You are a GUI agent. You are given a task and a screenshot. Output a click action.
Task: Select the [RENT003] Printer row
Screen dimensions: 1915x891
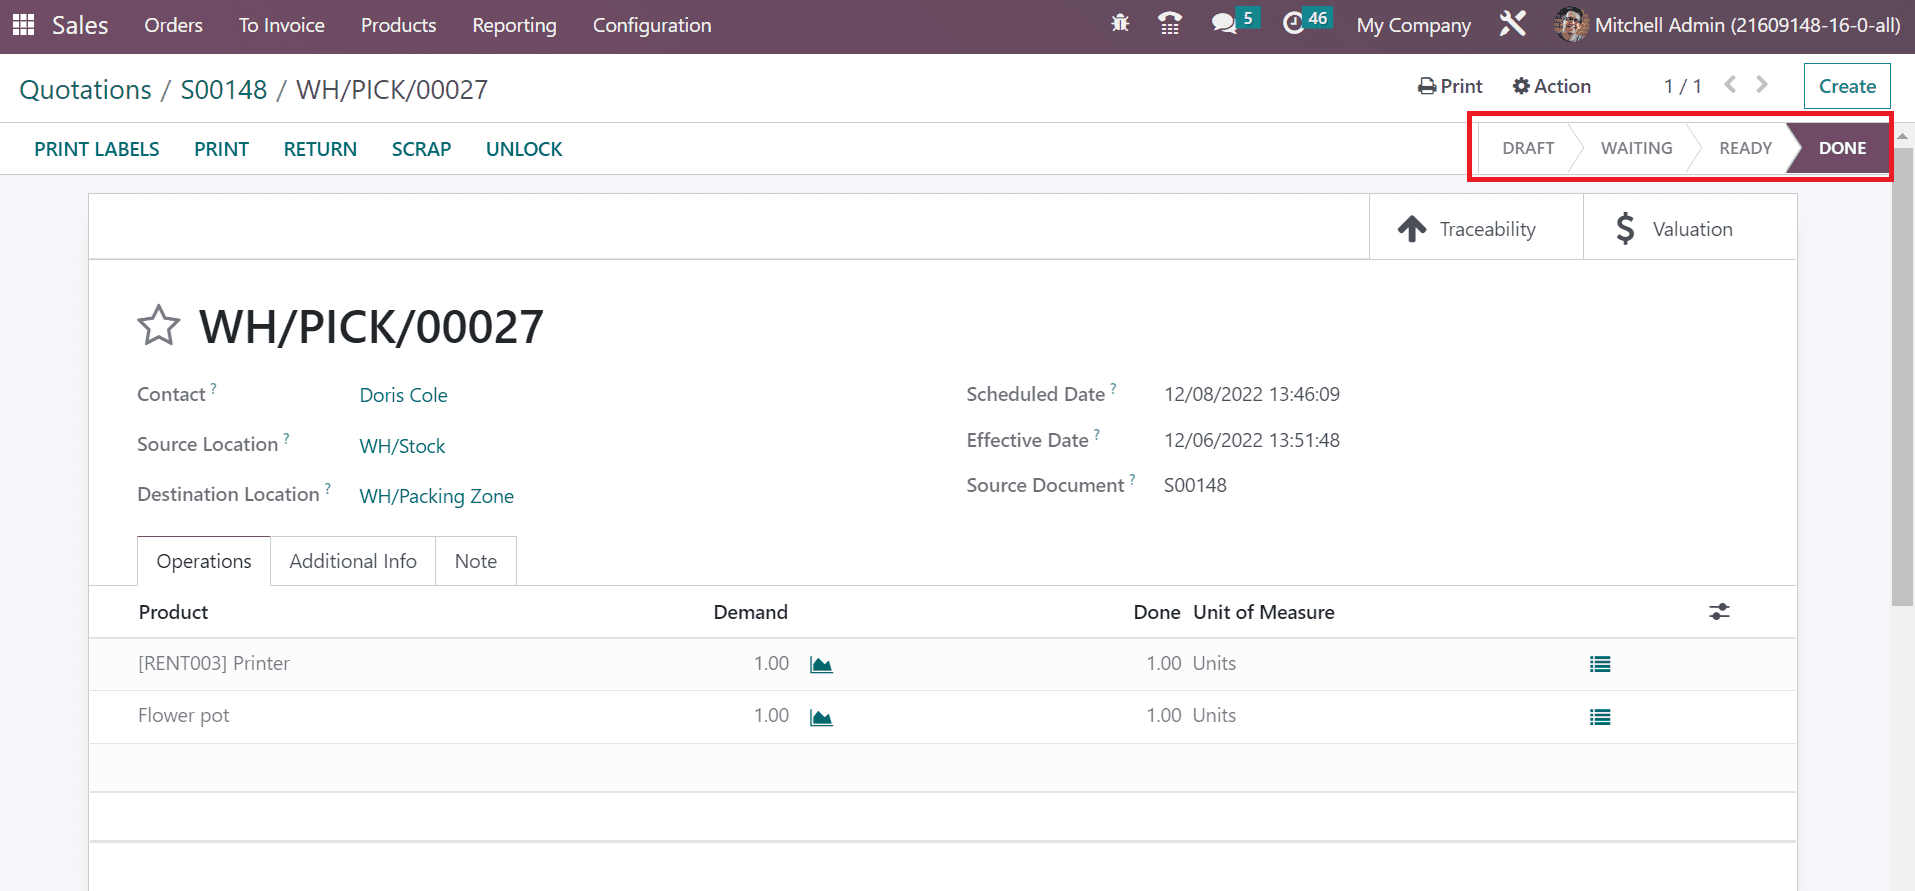click(x=942, y=664)
